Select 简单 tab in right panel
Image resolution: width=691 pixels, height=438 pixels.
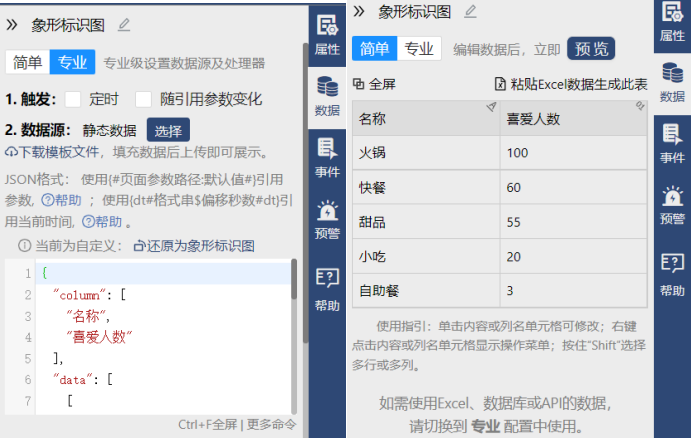coord(374,48)
